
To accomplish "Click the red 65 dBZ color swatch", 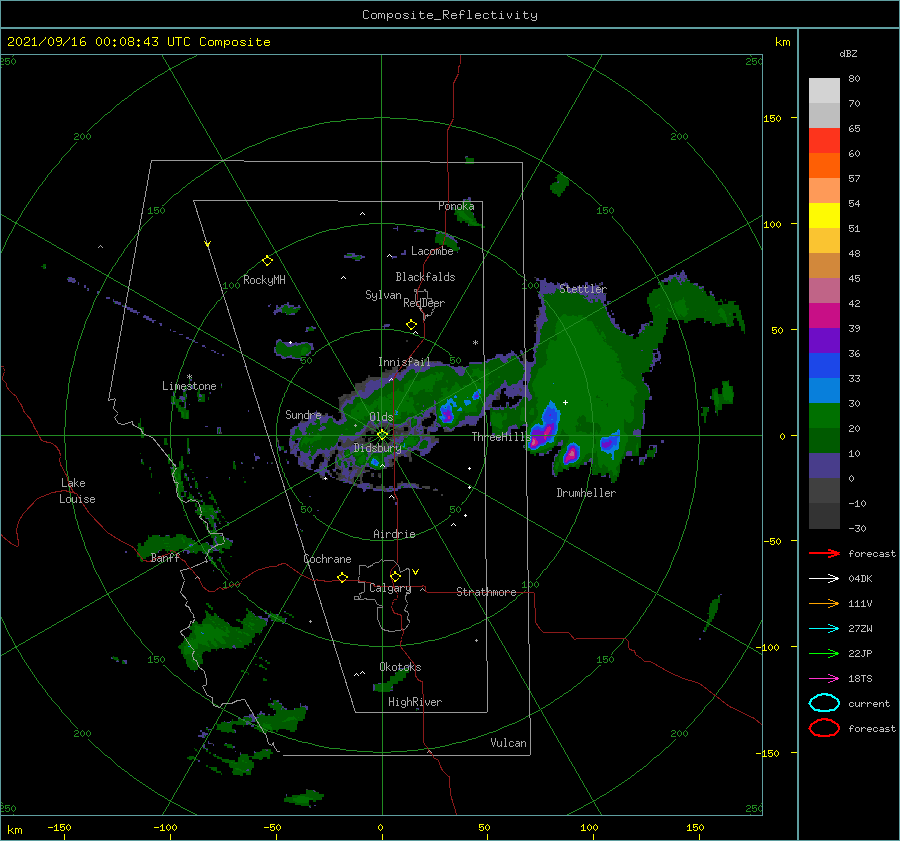I will pyautogui.click(x=824, y=141).
